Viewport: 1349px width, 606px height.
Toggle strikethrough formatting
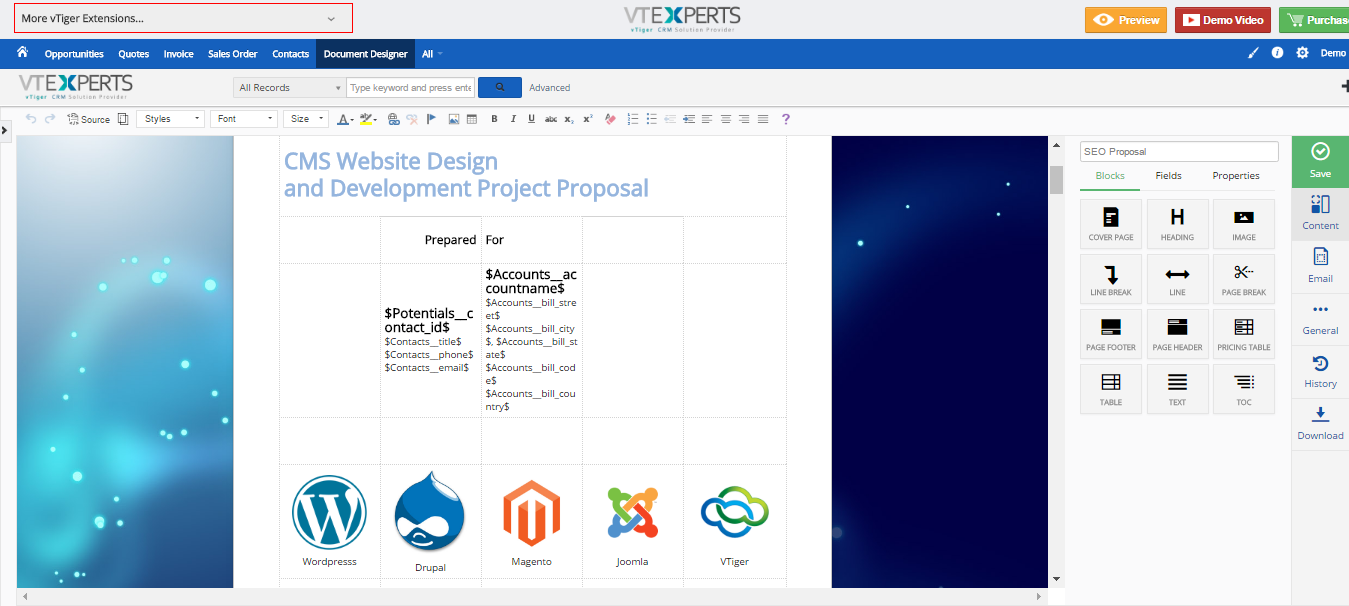tap(550, 119)
